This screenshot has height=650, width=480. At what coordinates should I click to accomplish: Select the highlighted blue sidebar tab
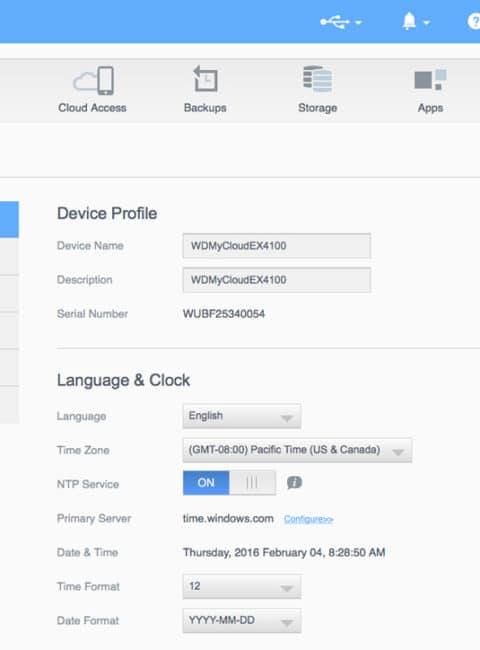tap(9, 219)
